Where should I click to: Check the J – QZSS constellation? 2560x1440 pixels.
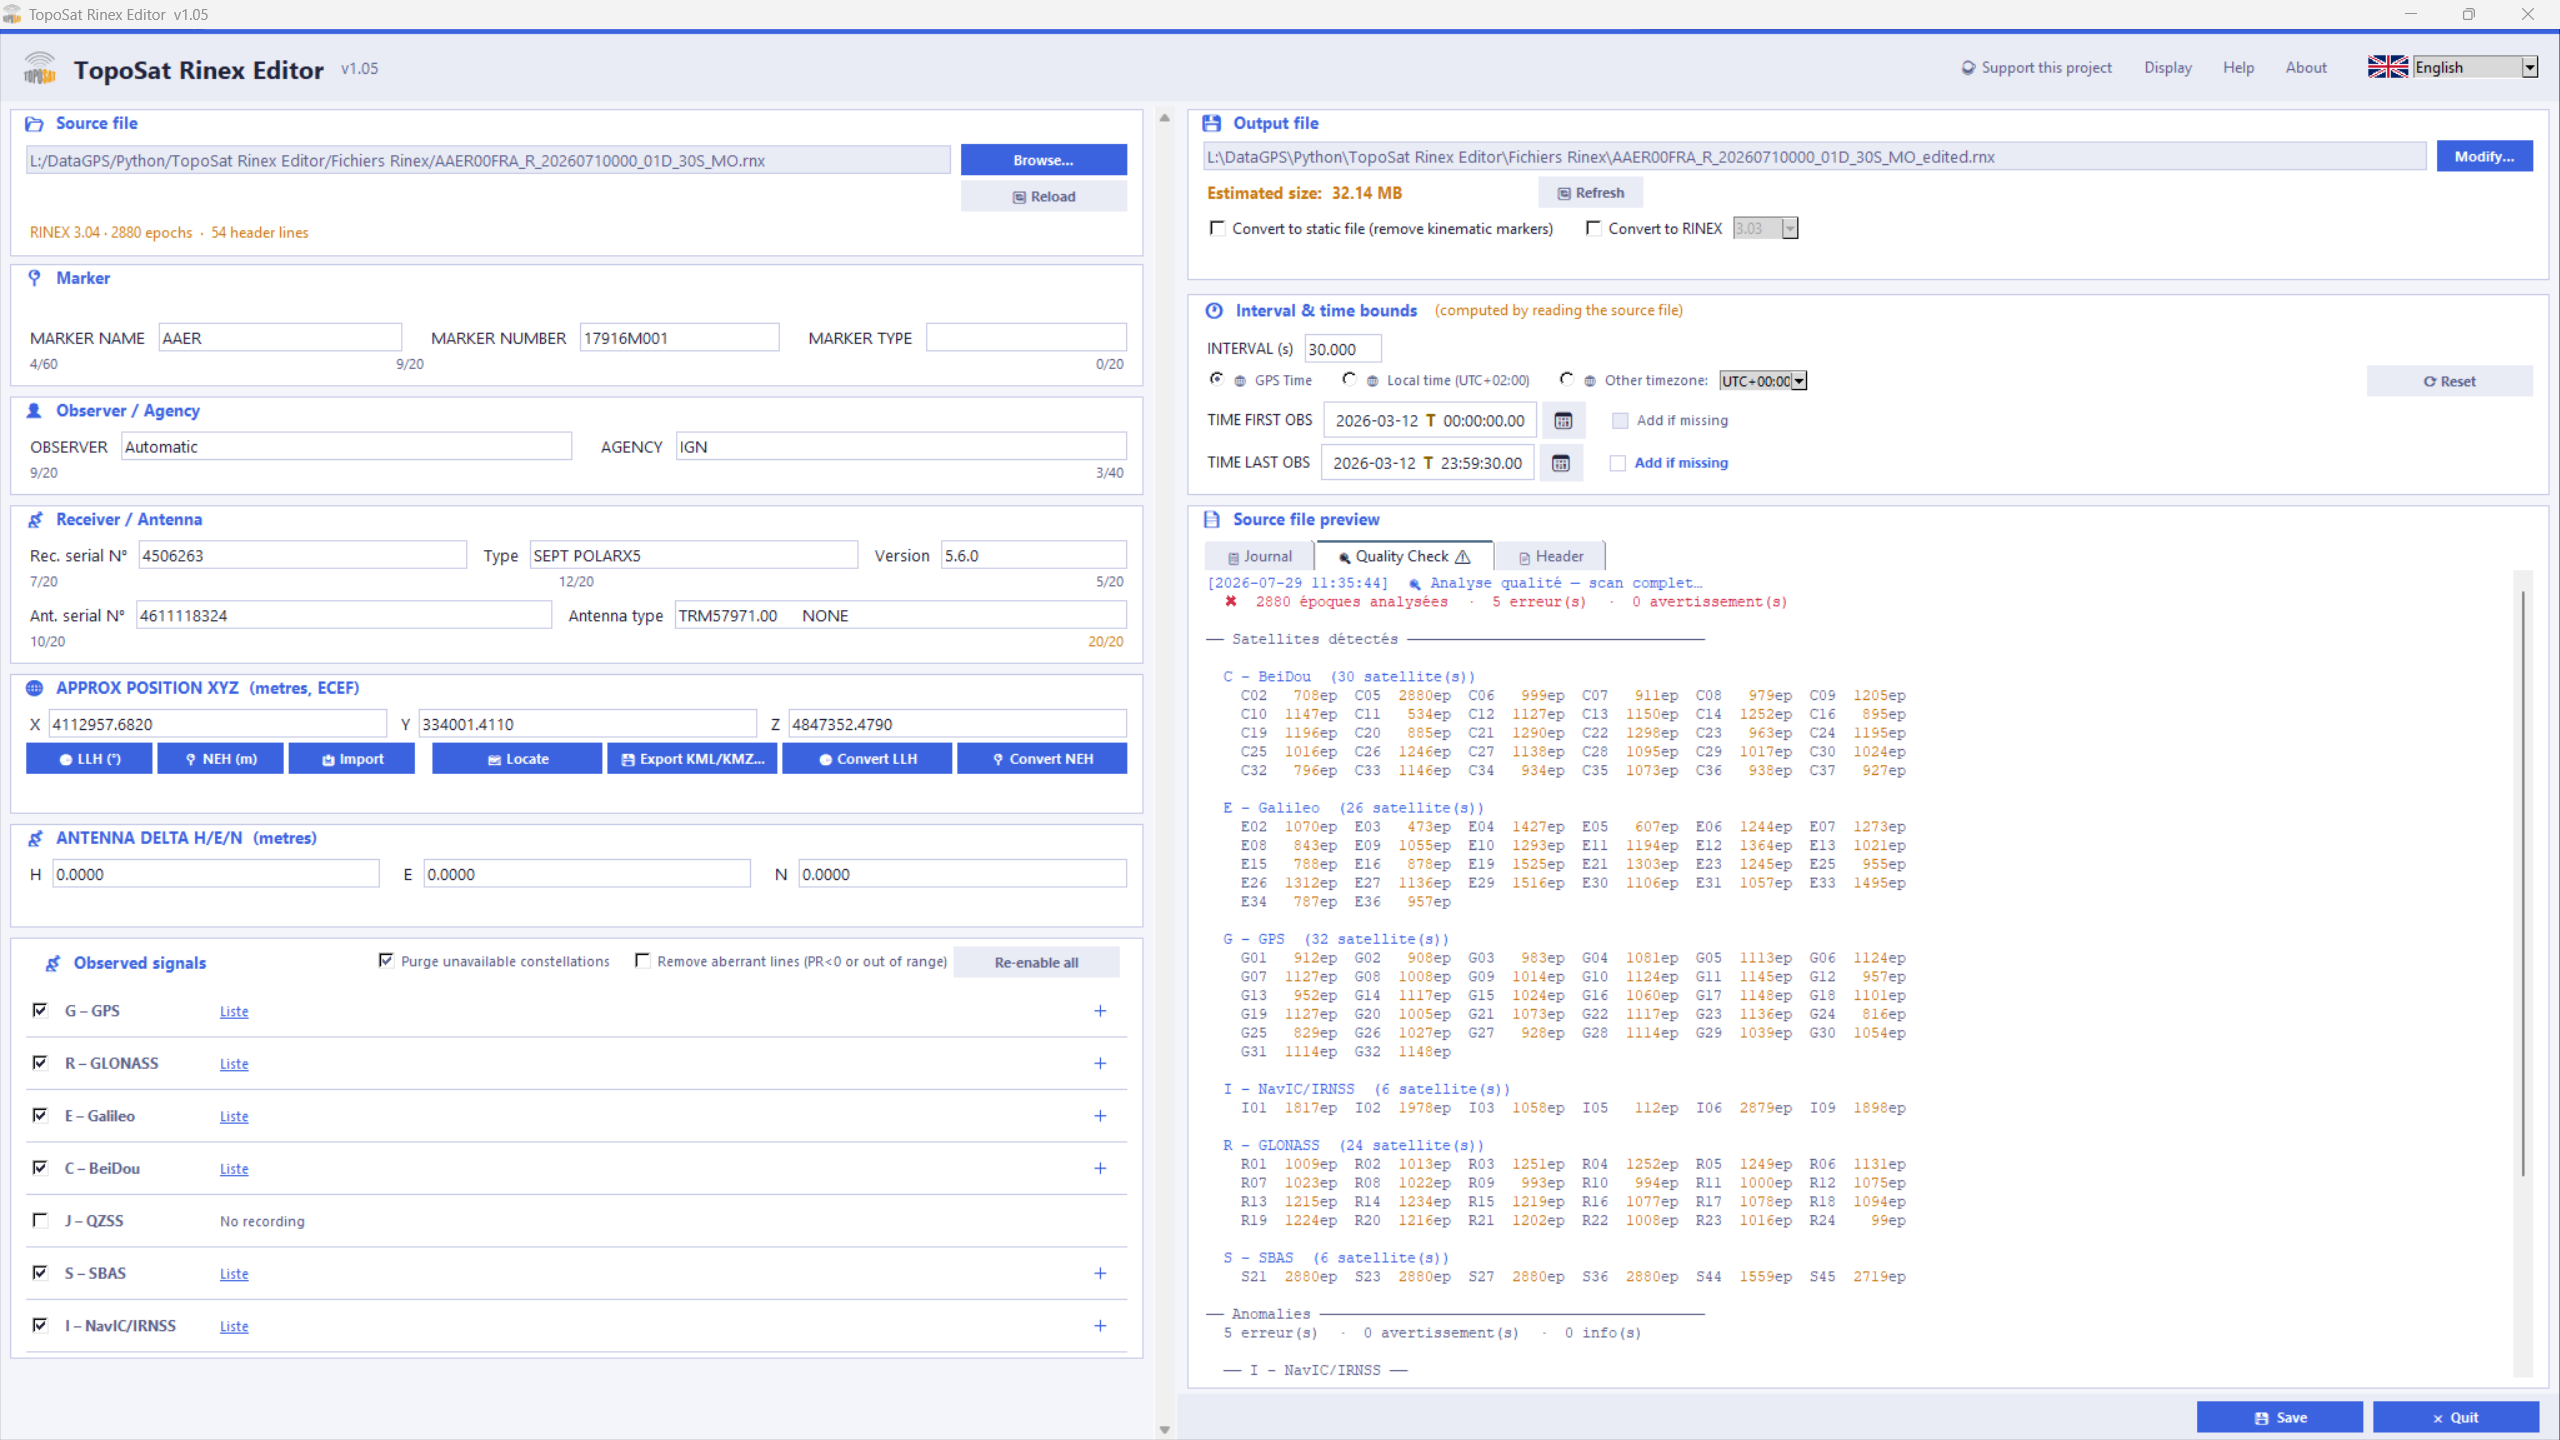pos(40,1220)
